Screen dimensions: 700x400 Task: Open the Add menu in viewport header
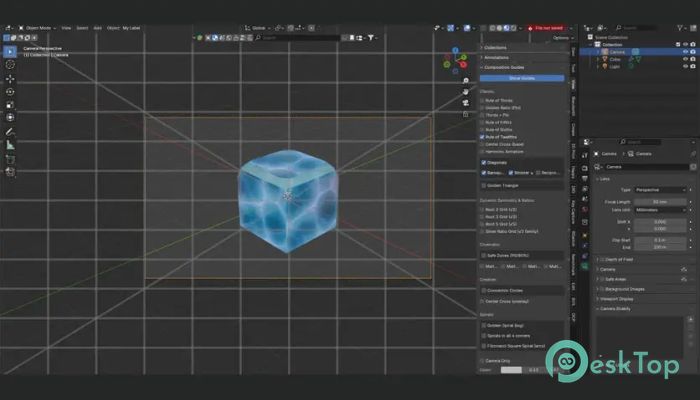(97, 28)
